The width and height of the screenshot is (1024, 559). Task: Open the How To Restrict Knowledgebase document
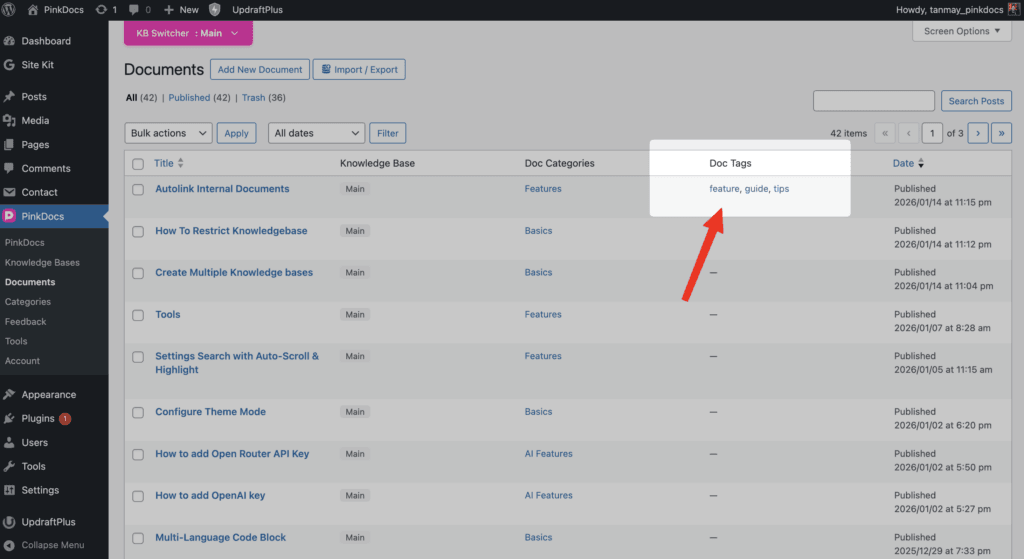231,231
